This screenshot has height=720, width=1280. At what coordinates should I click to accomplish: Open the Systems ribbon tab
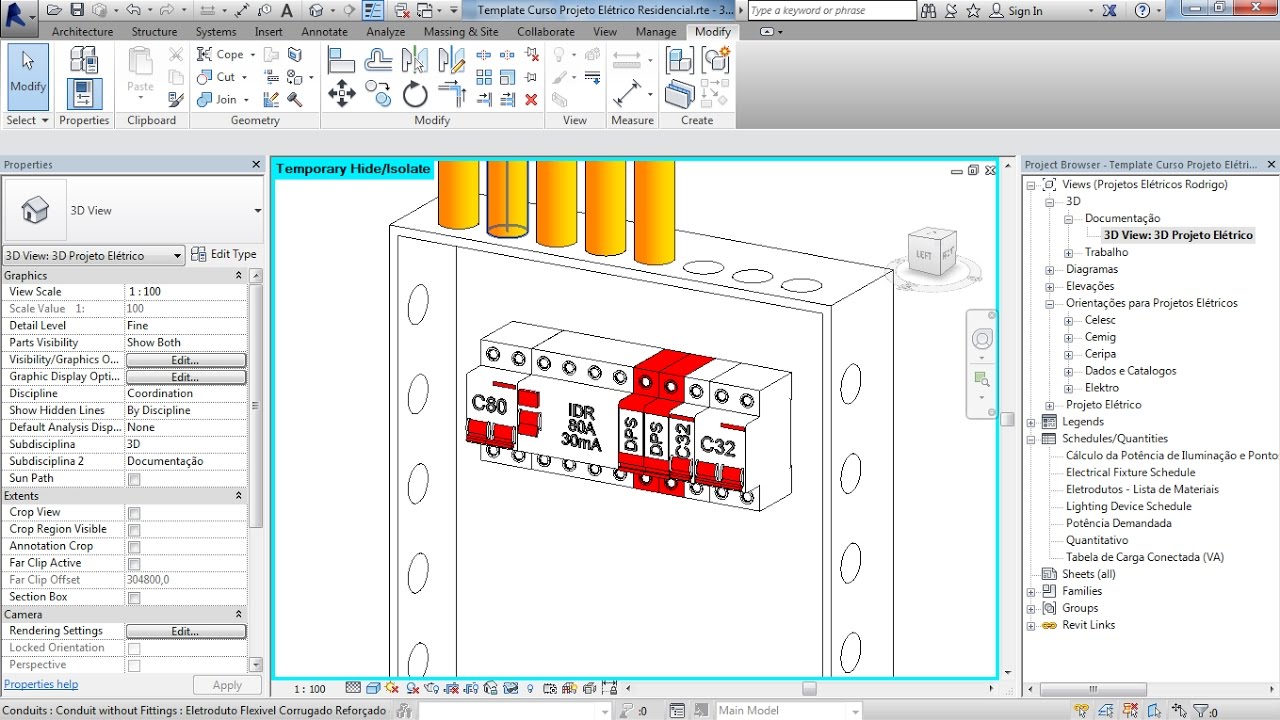[x=216, y=32]
